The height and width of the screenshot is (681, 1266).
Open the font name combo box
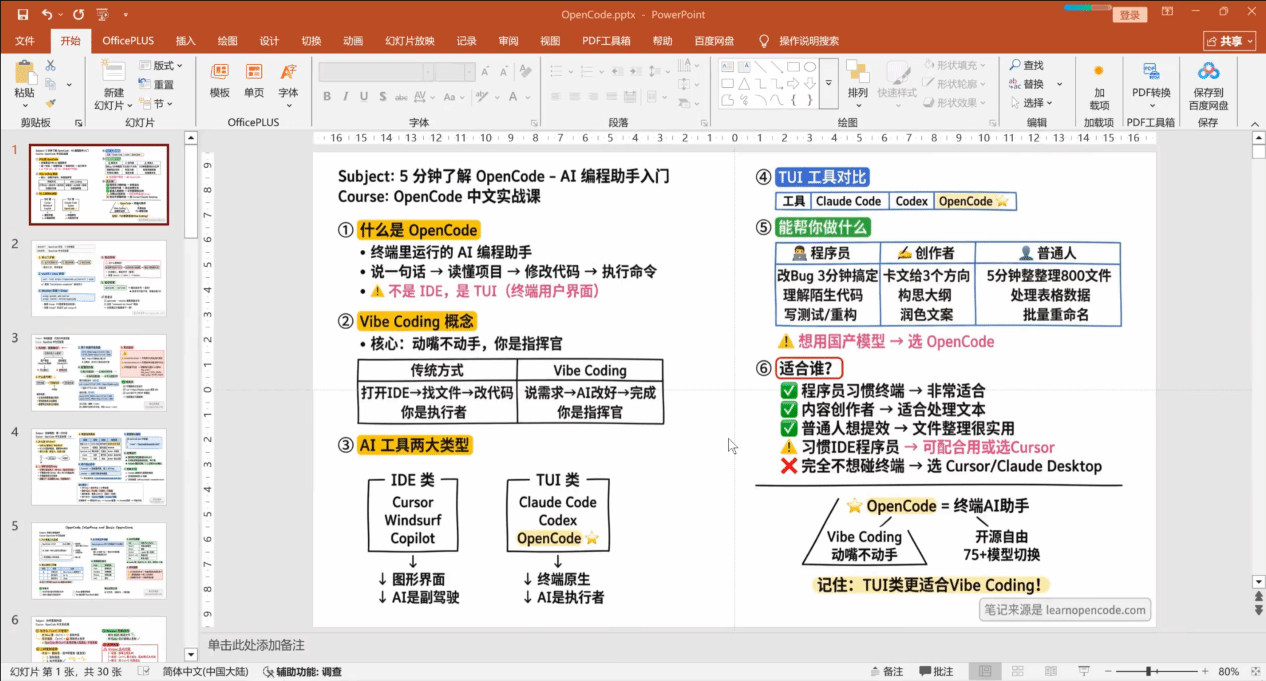pyautogui.click(x=378, y=72)
